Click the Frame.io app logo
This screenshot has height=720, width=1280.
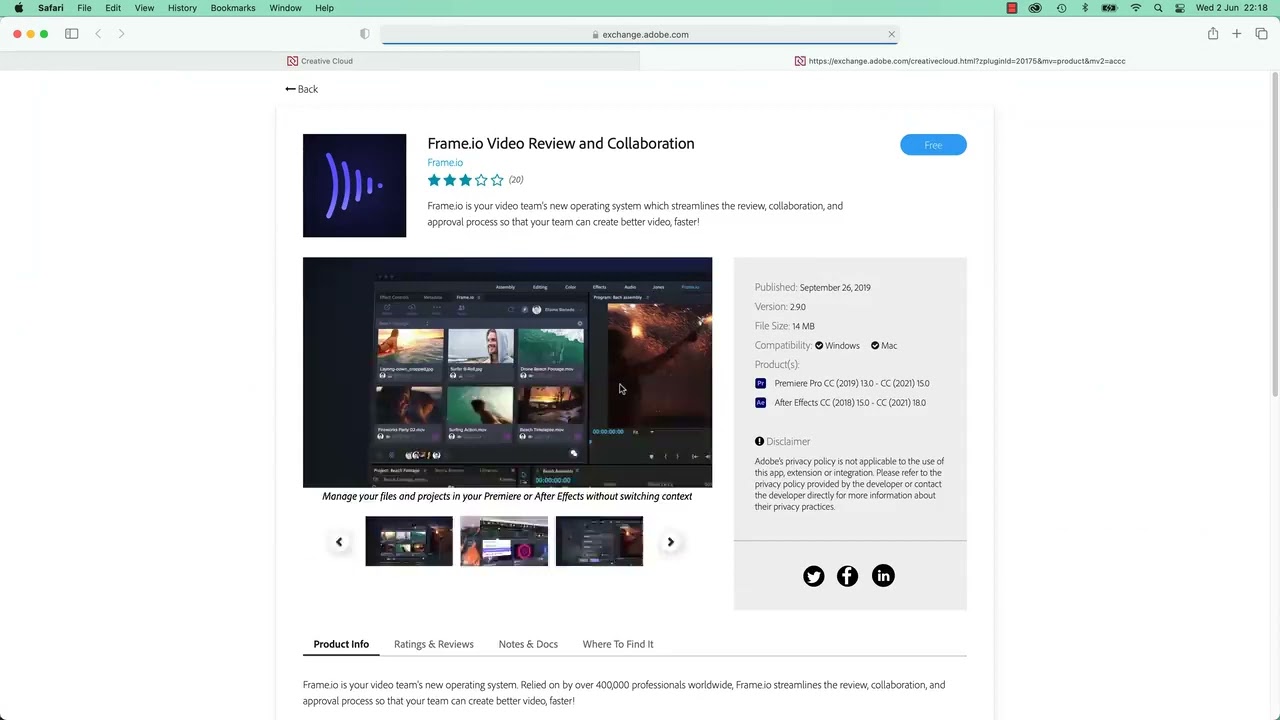354,185
